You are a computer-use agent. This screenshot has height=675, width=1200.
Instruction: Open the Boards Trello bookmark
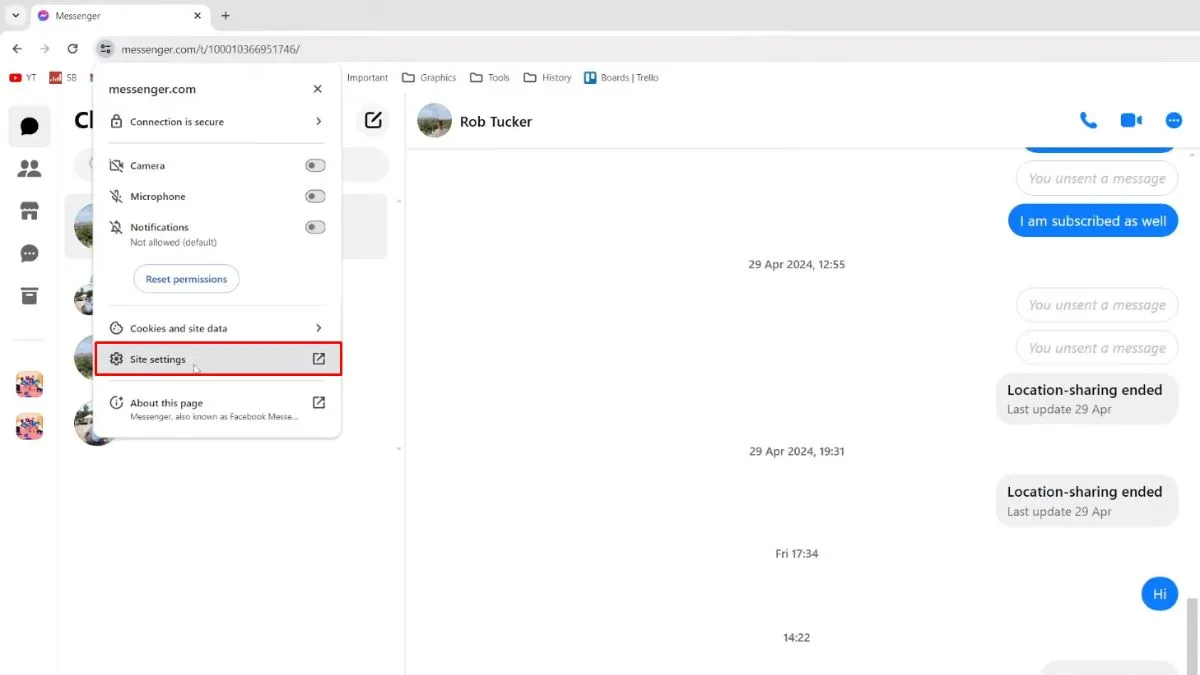tap(621, 77)
